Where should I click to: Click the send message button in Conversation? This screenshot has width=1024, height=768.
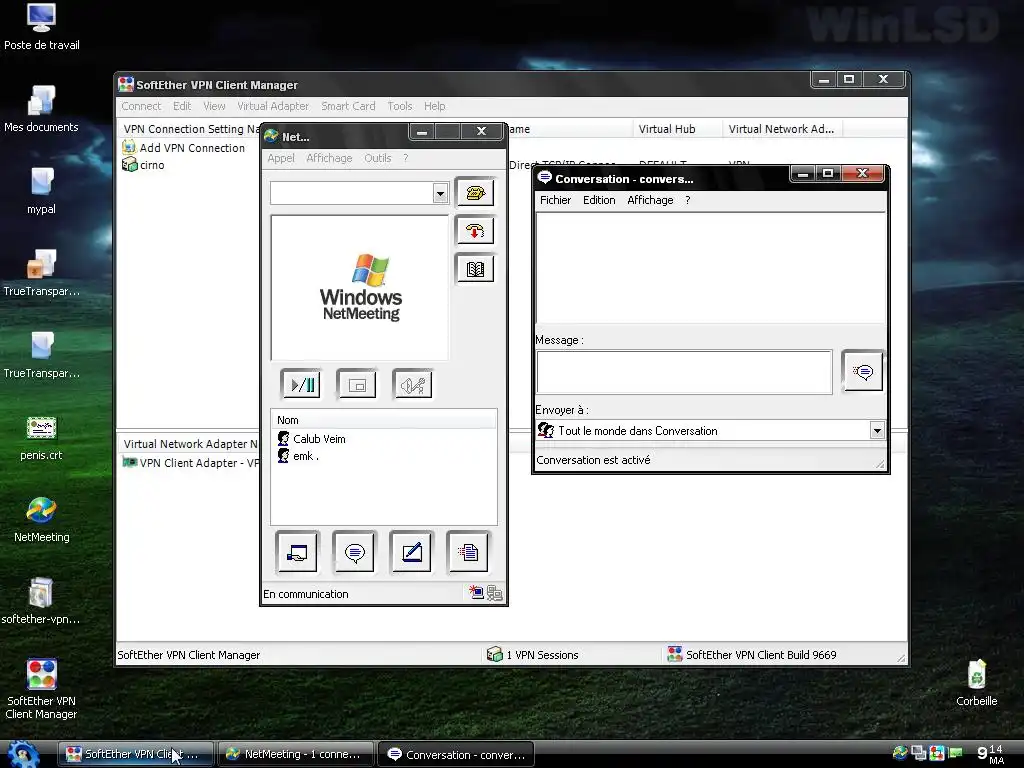tap(863, 372)
